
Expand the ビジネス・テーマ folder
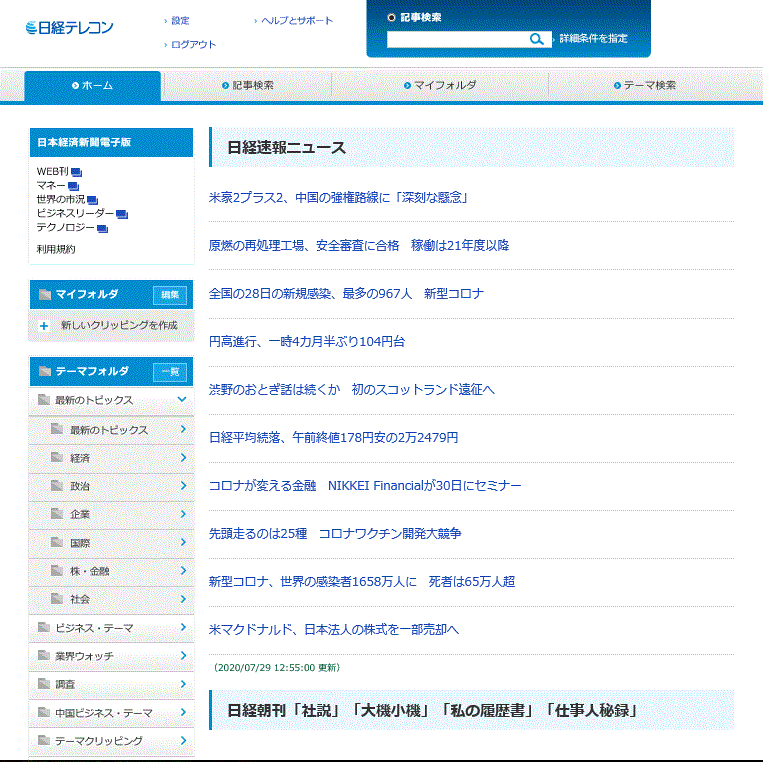point(183,628)
